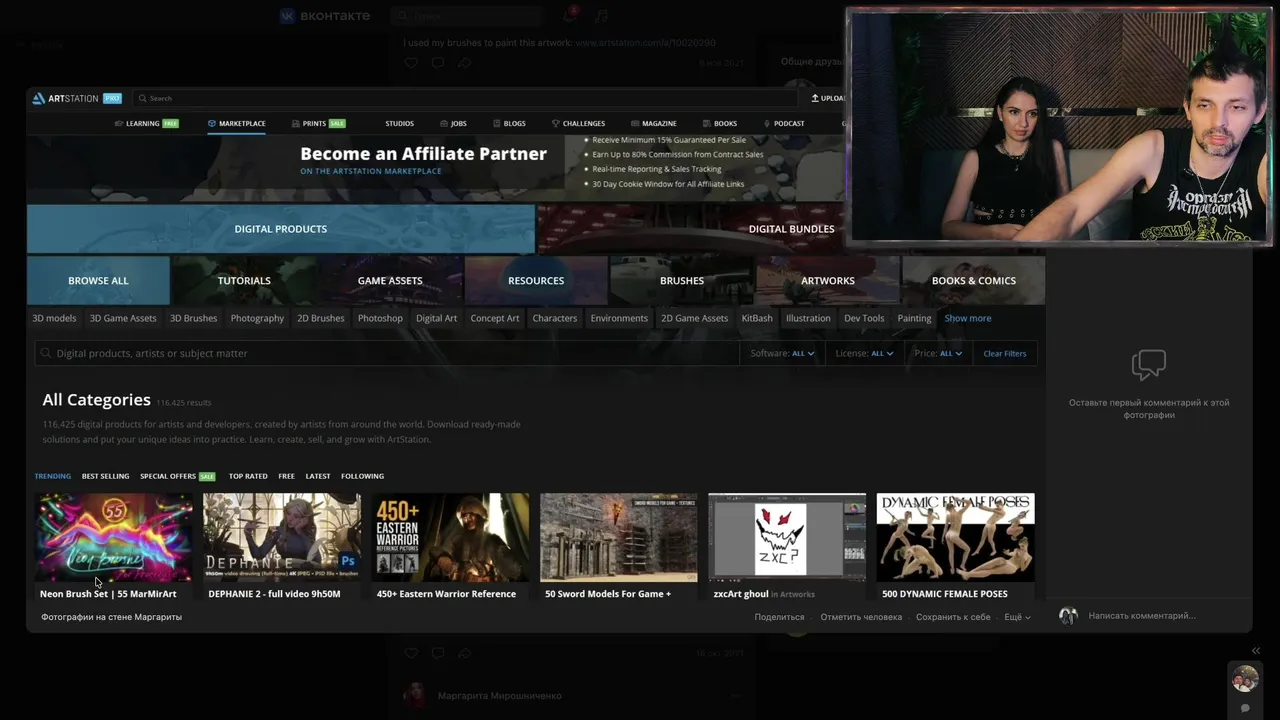Click the search icon in product search bar

coord(45,353)
